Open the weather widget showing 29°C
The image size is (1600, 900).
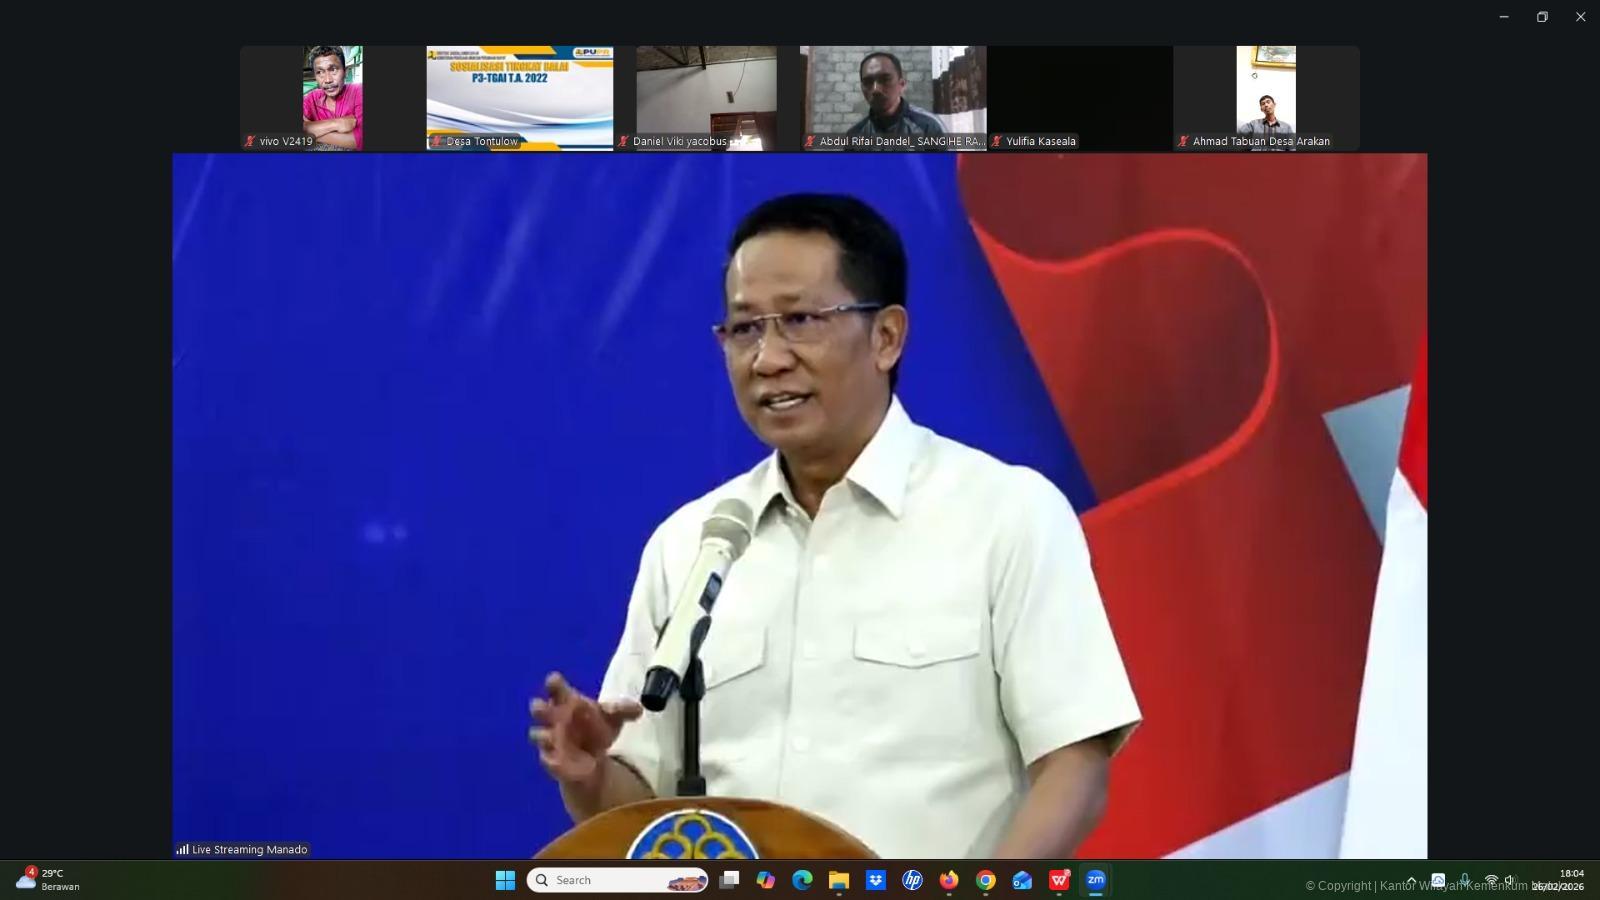48,880
